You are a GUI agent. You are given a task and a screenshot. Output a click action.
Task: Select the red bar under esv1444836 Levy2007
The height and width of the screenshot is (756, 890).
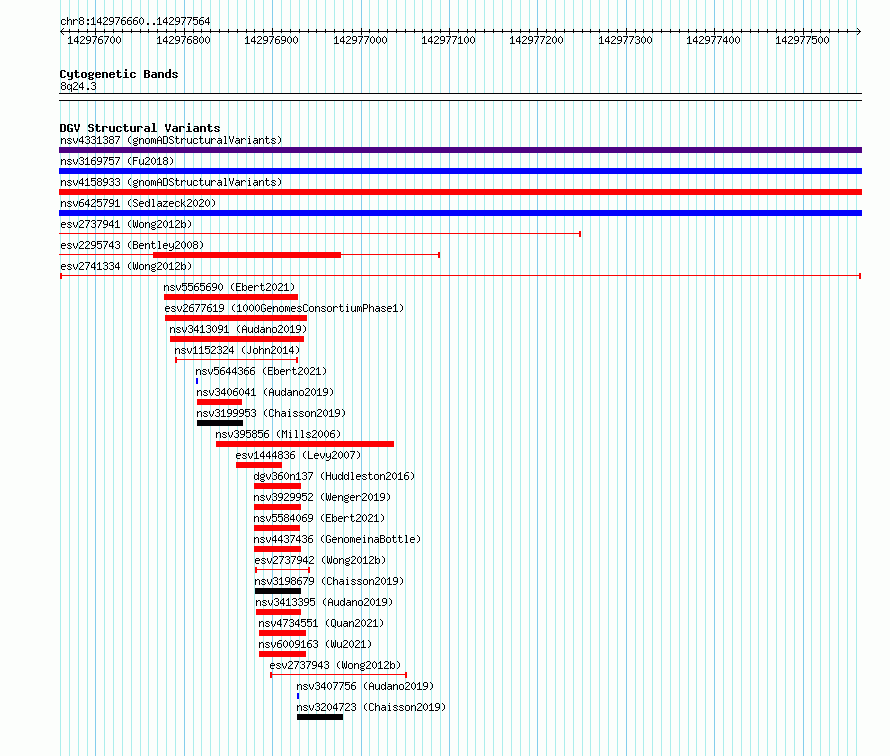(259, 465)
